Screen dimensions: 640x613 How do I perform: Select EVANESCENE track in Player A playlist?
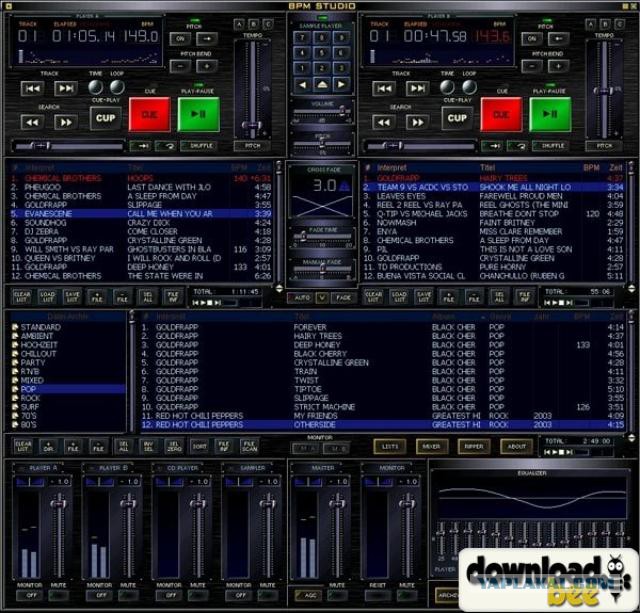coord(141,214)
